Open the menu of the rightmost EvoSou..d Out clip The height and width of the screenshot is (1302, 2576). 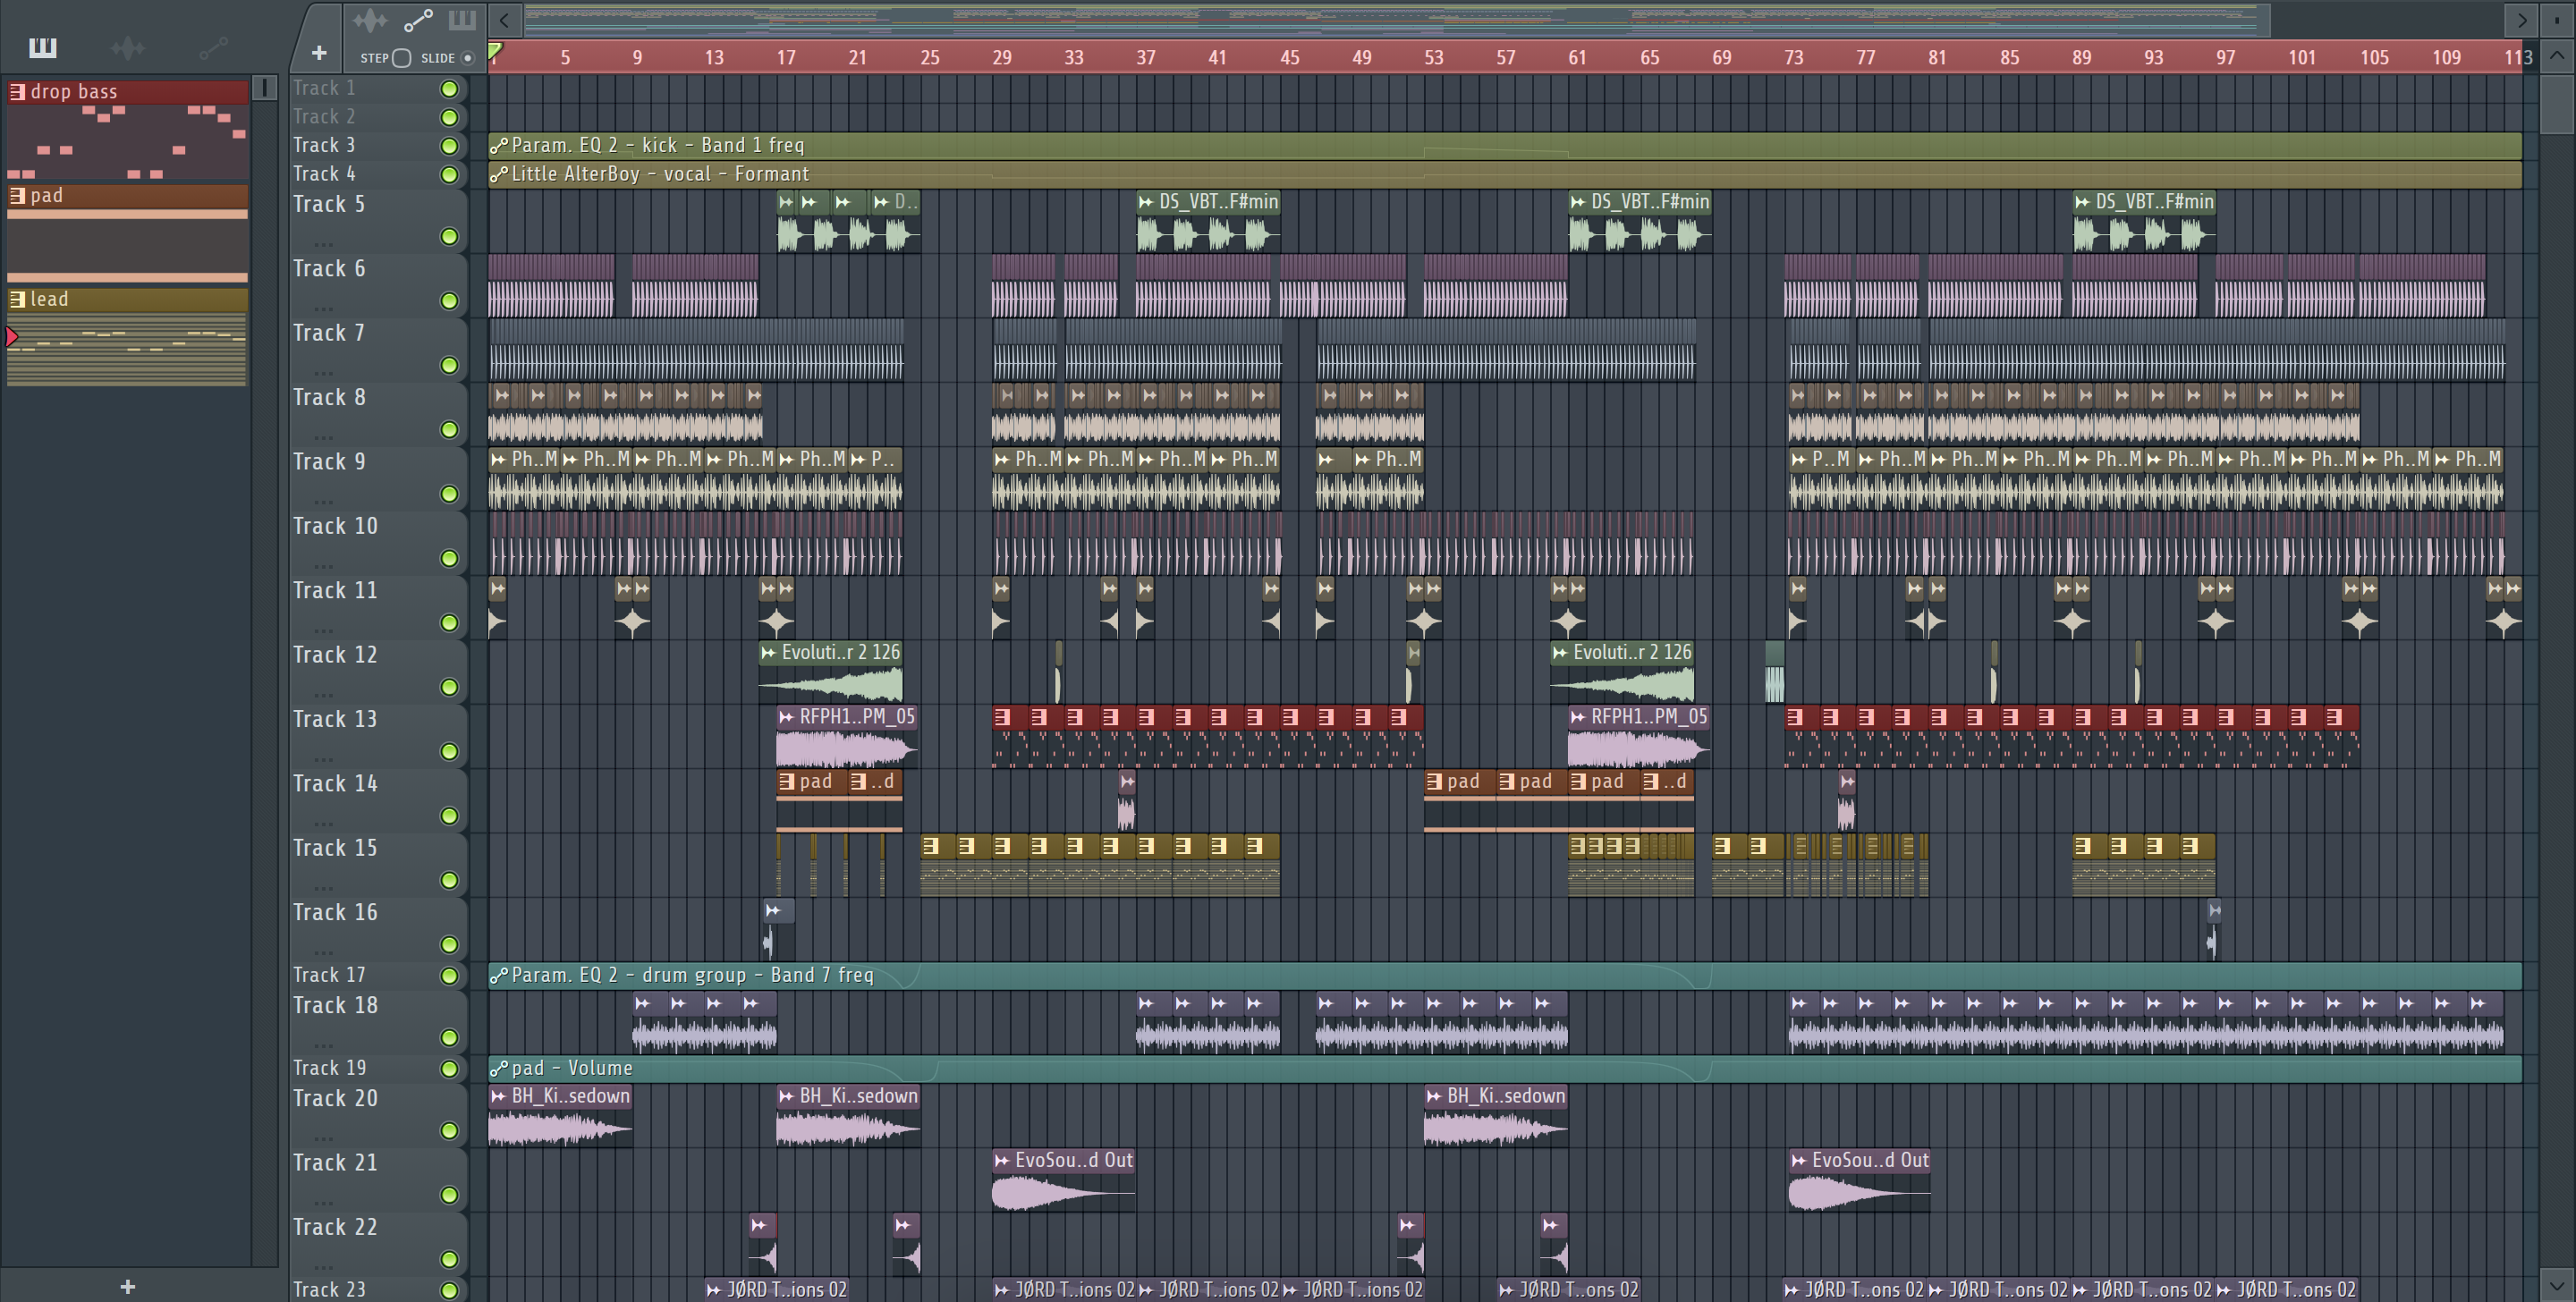[1799, 1161]
